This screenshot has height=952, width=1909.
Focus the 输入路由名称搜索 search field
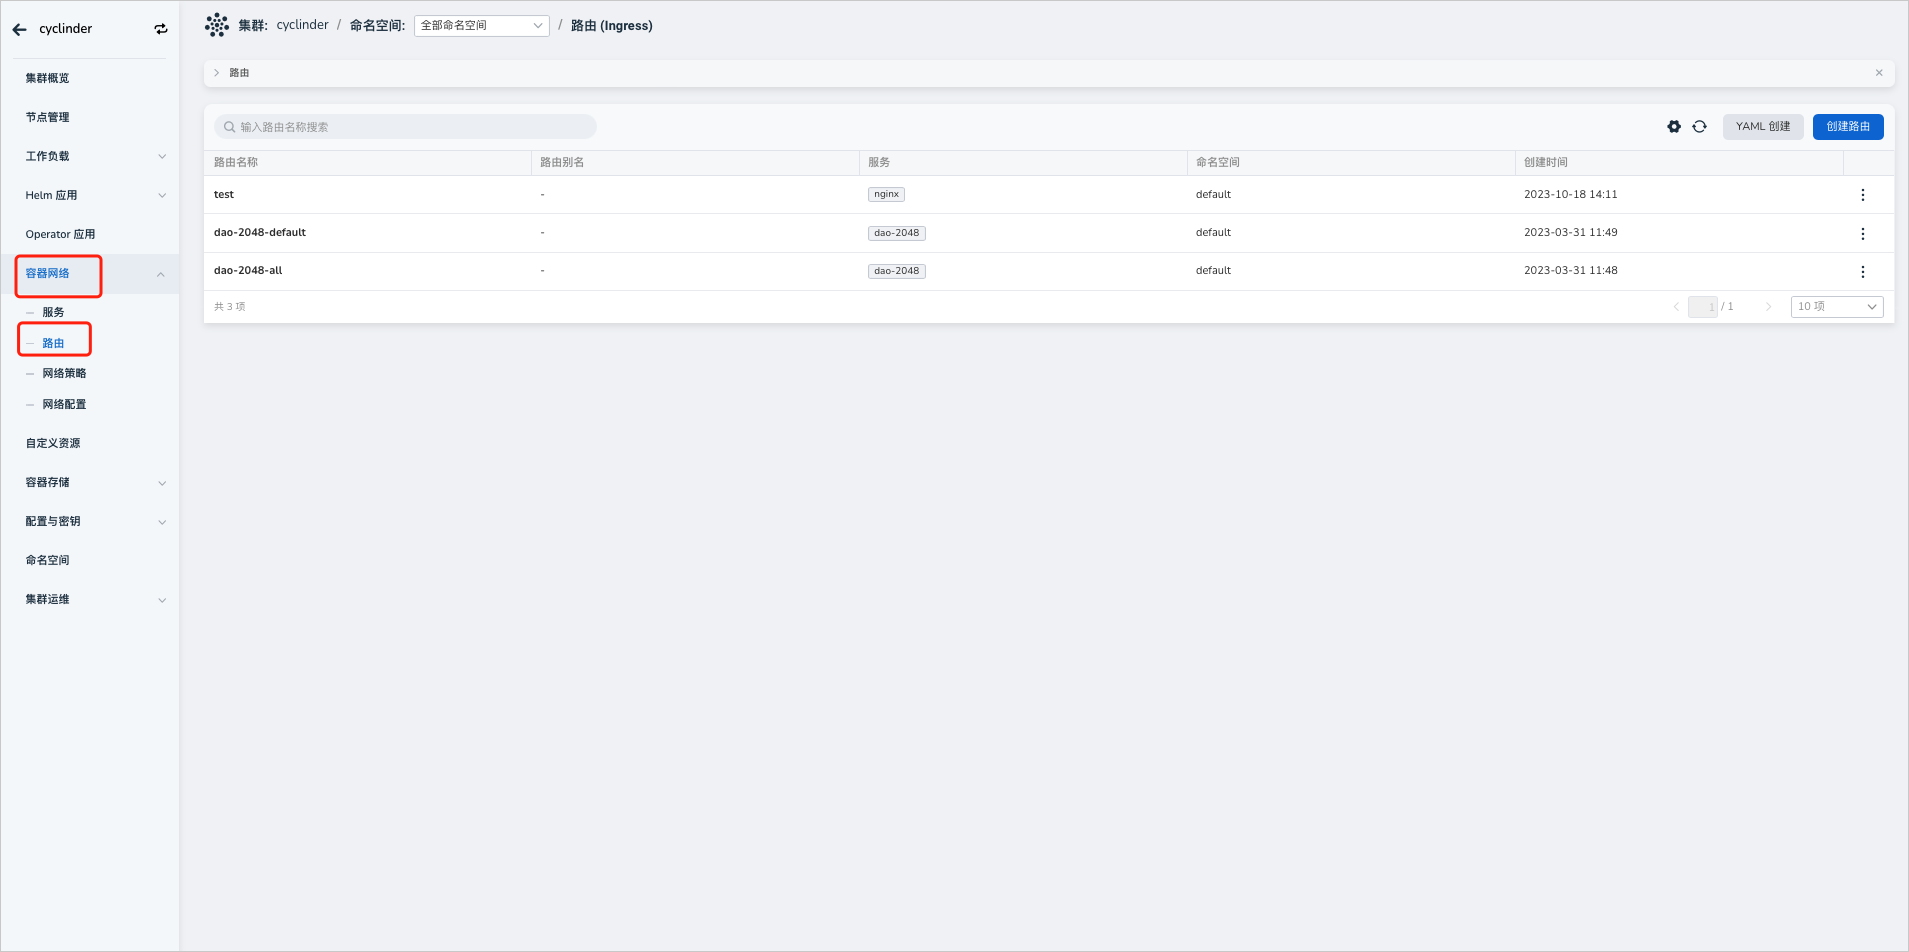click(x=405, y=127)
